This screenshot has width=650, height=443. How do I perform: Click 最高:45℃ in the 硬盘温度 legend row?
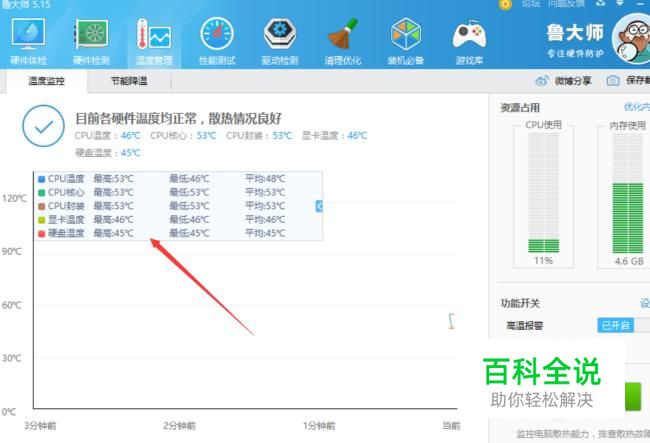click(114, 233)
